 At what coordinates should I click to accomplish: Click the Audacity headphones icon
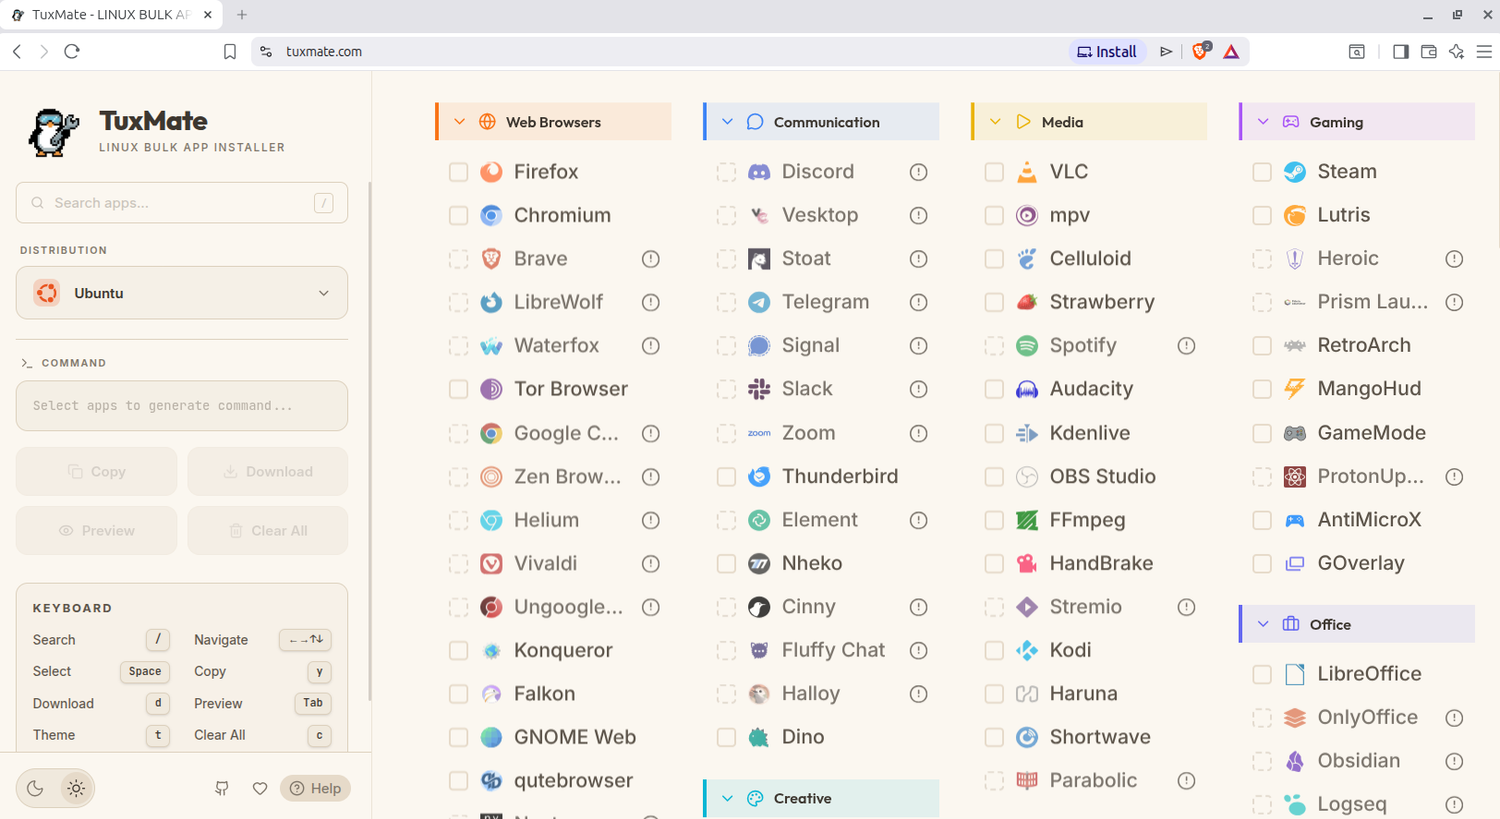pos(1027,389)
